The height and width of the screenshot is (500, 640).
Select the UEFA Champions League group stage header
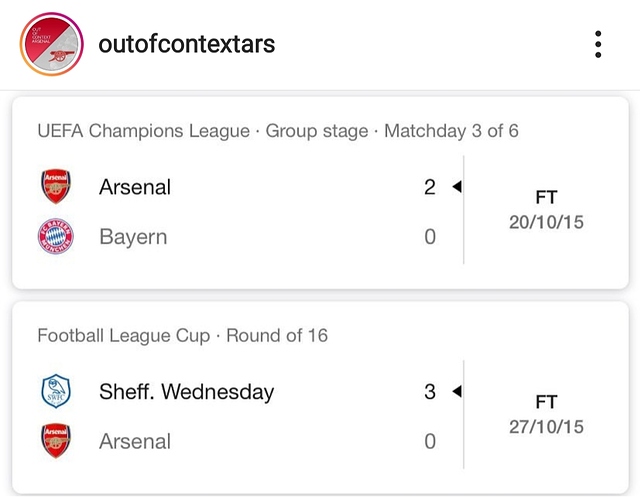click(278, 131)
